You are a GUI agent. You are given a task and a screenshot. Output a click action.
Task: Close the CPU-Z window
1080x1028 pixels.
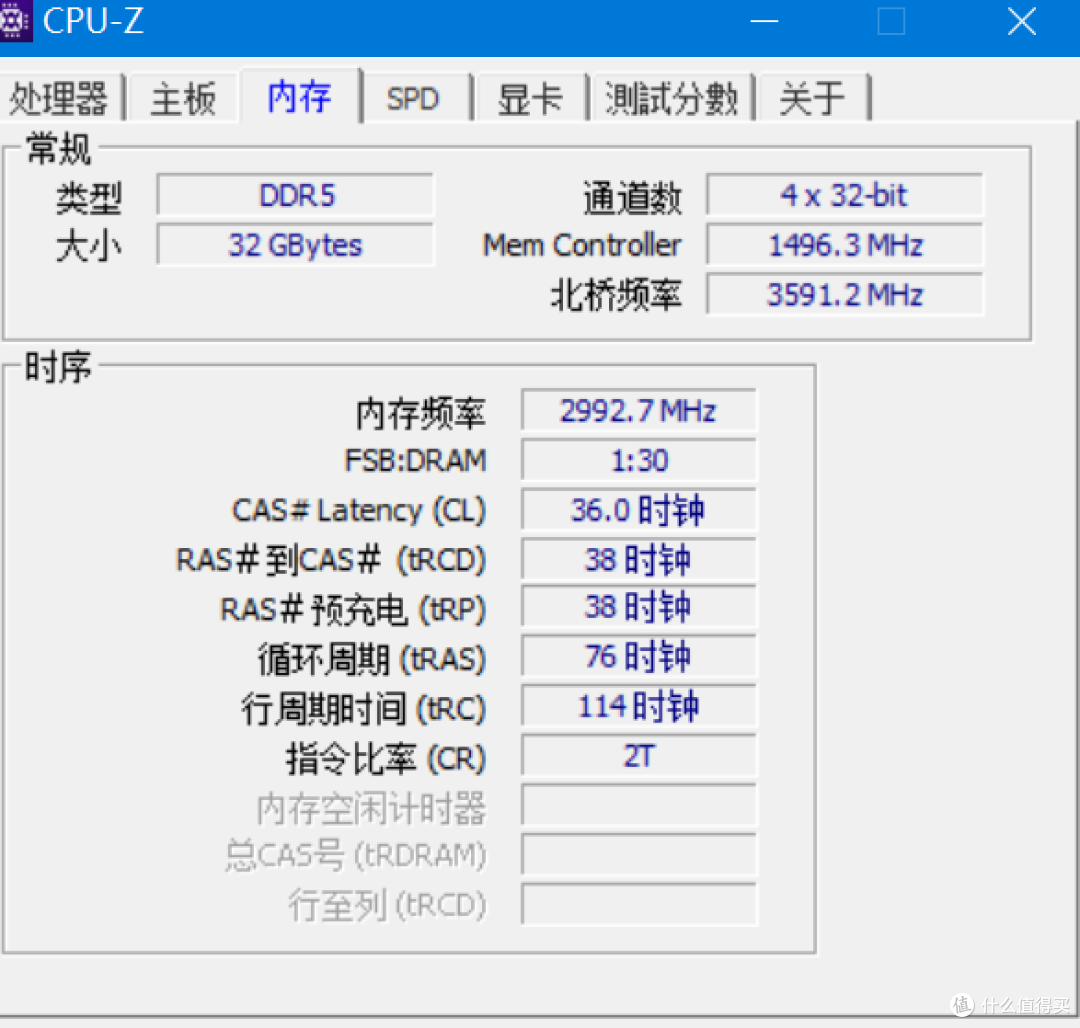tap(1022, 21)
